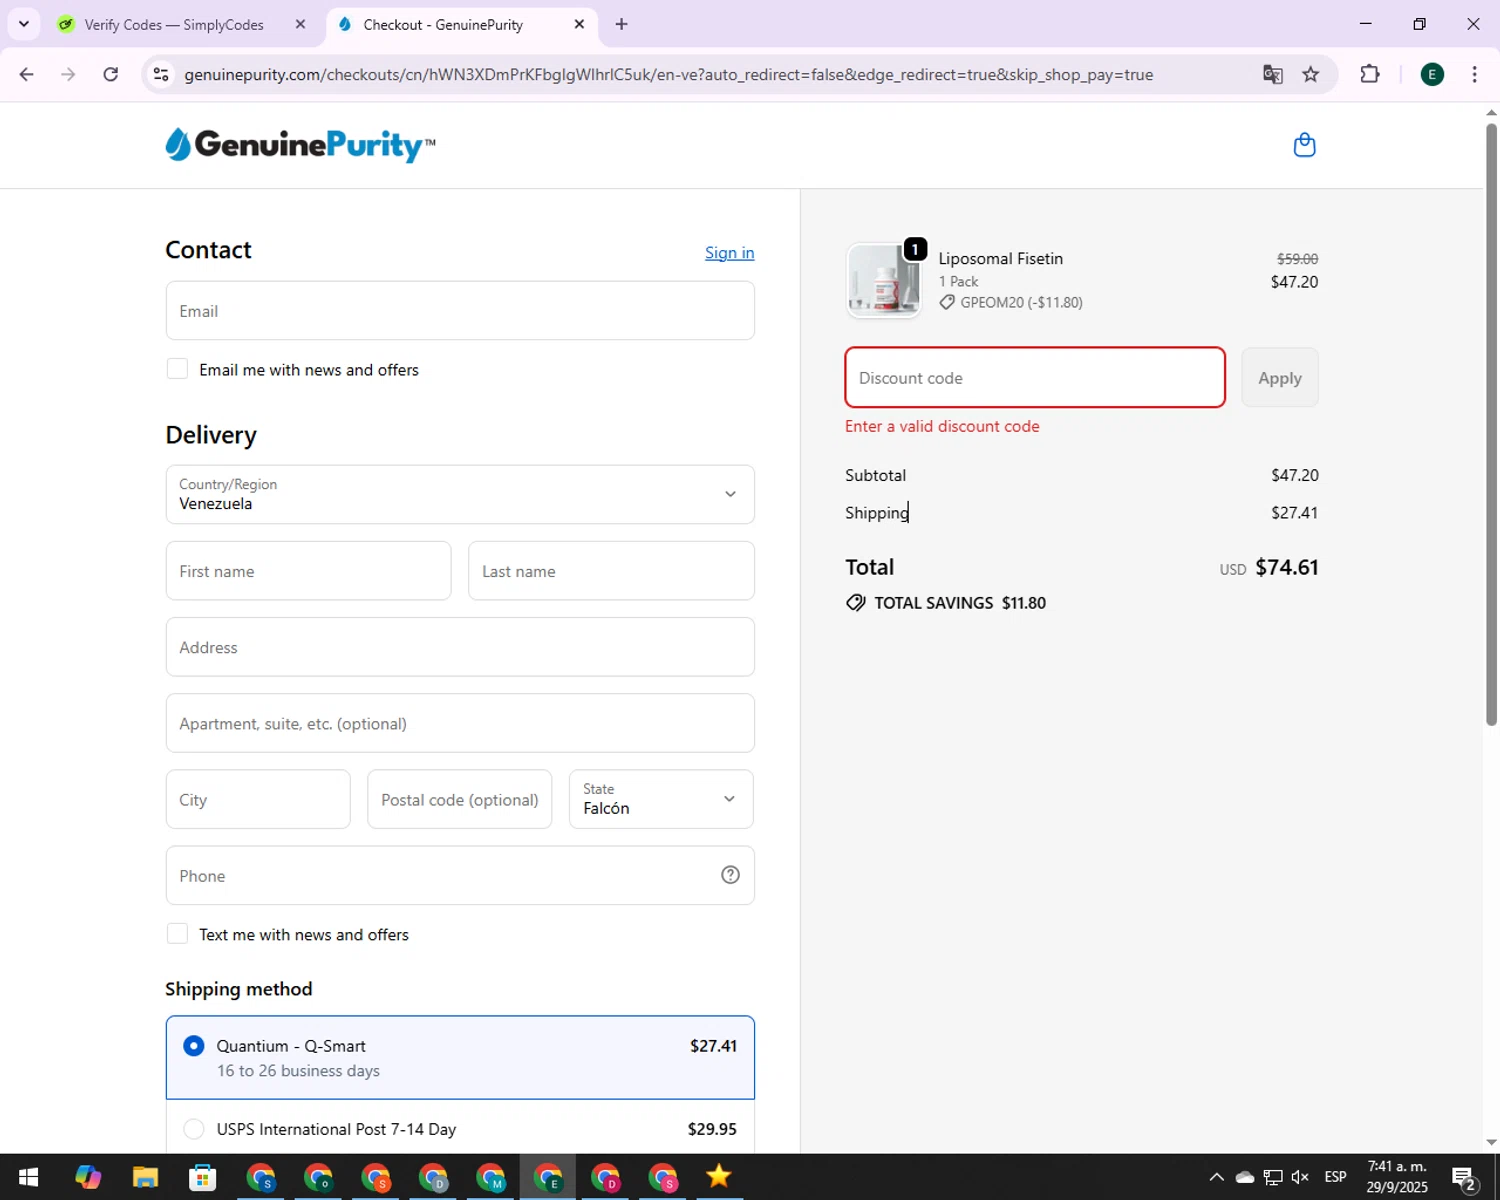
Task: Open the browser extensions puzzle icon
Action: point(1370,74)
